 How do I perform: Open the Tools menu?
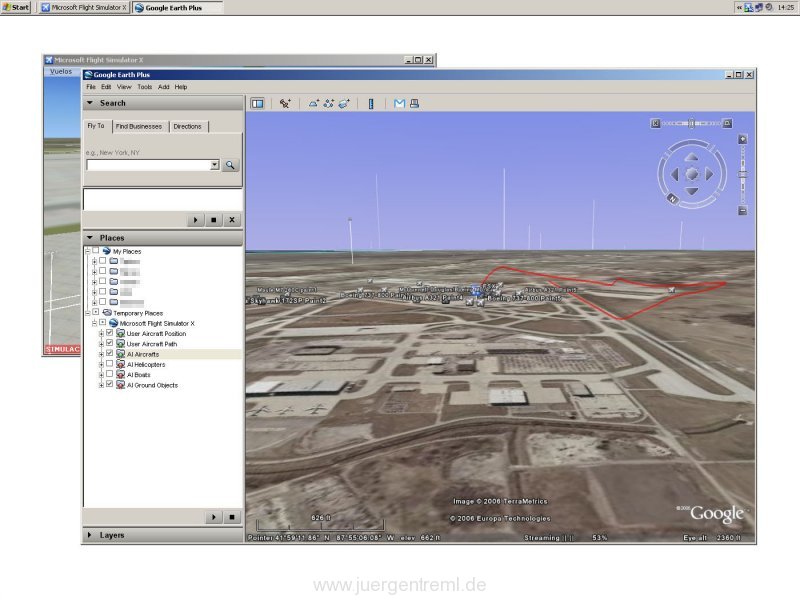tap(145, 87)
